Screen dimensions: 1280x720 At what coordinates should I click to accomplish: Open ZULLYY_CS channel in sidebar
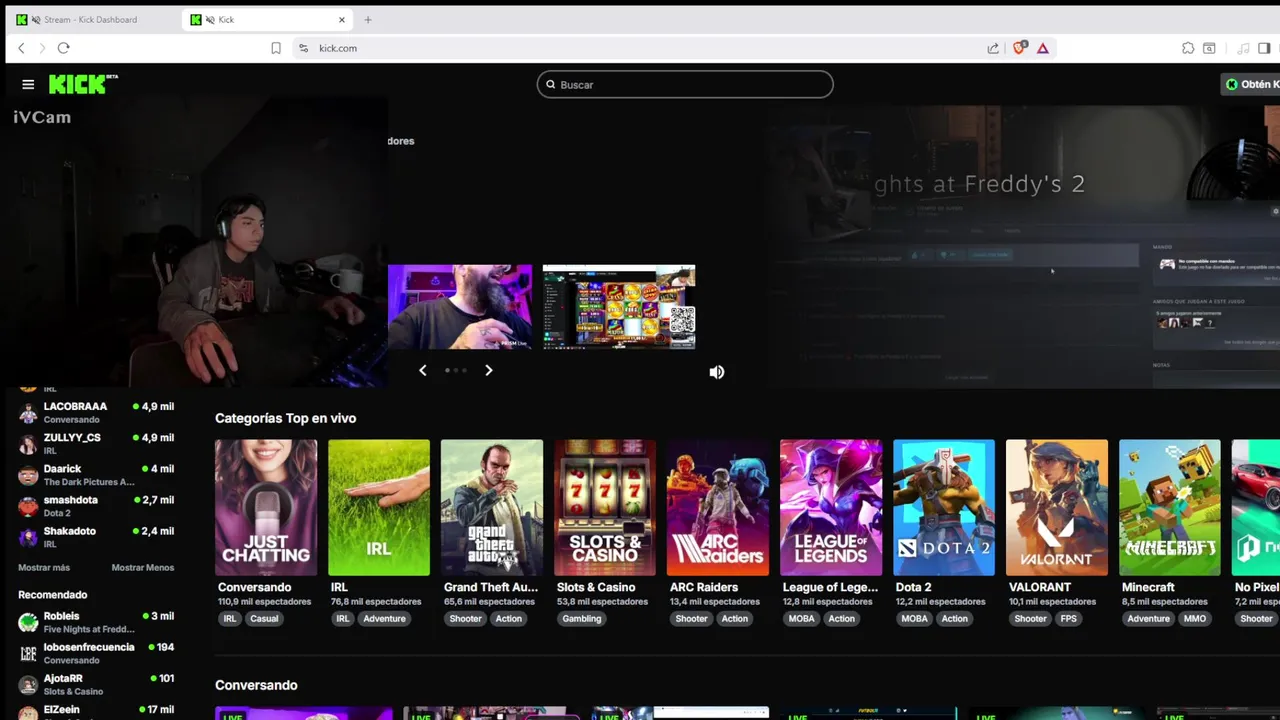[96, 443]
